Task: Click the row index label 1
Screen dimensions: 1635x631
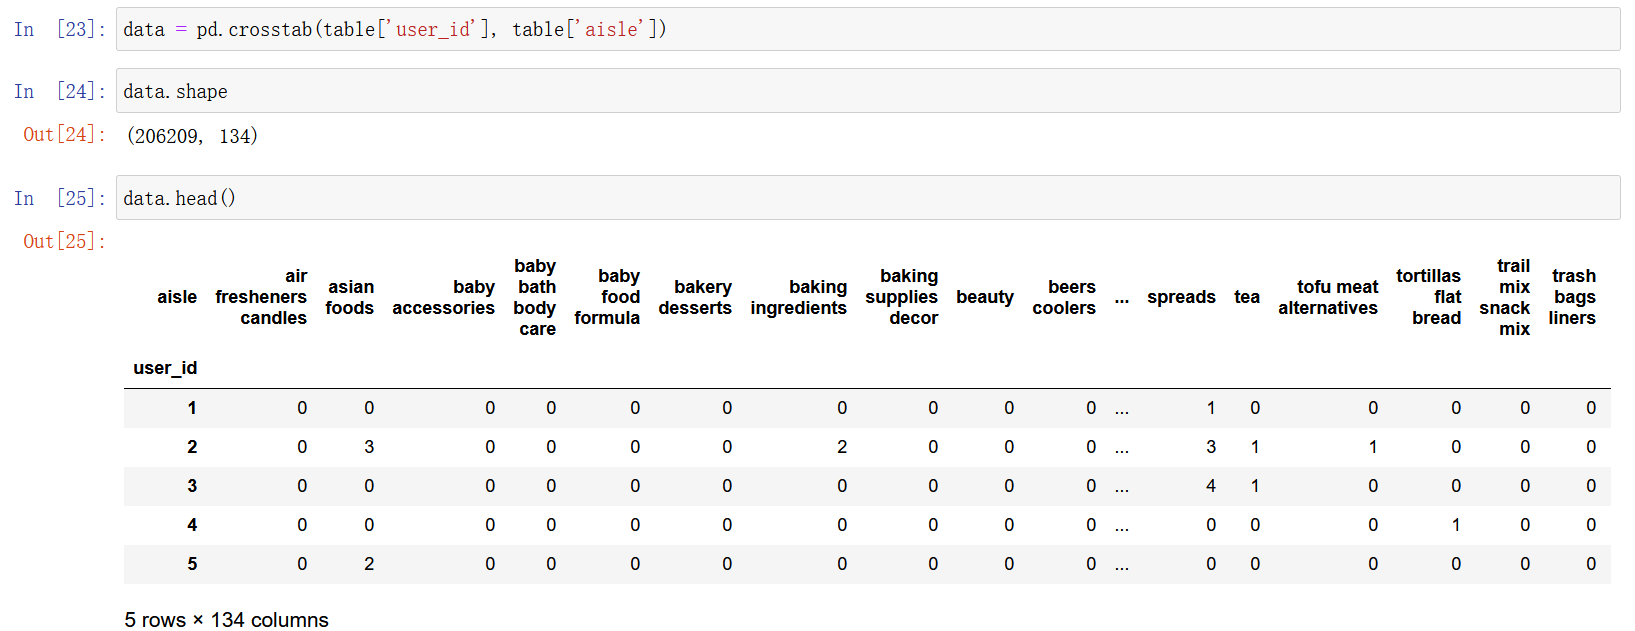Action: (x=192, y=408)
